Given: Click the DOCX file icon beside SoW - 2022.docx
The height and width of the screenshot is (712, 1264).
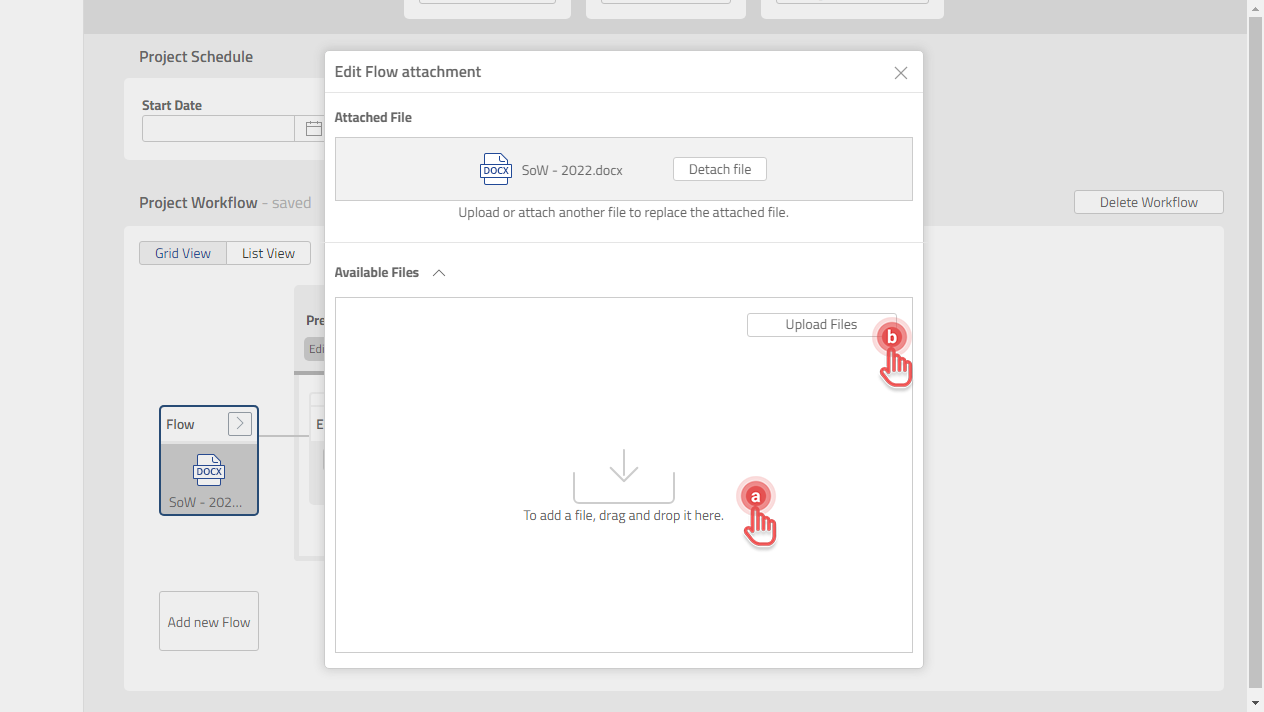Looking at the screenshot, I should (x=495, y=169).
